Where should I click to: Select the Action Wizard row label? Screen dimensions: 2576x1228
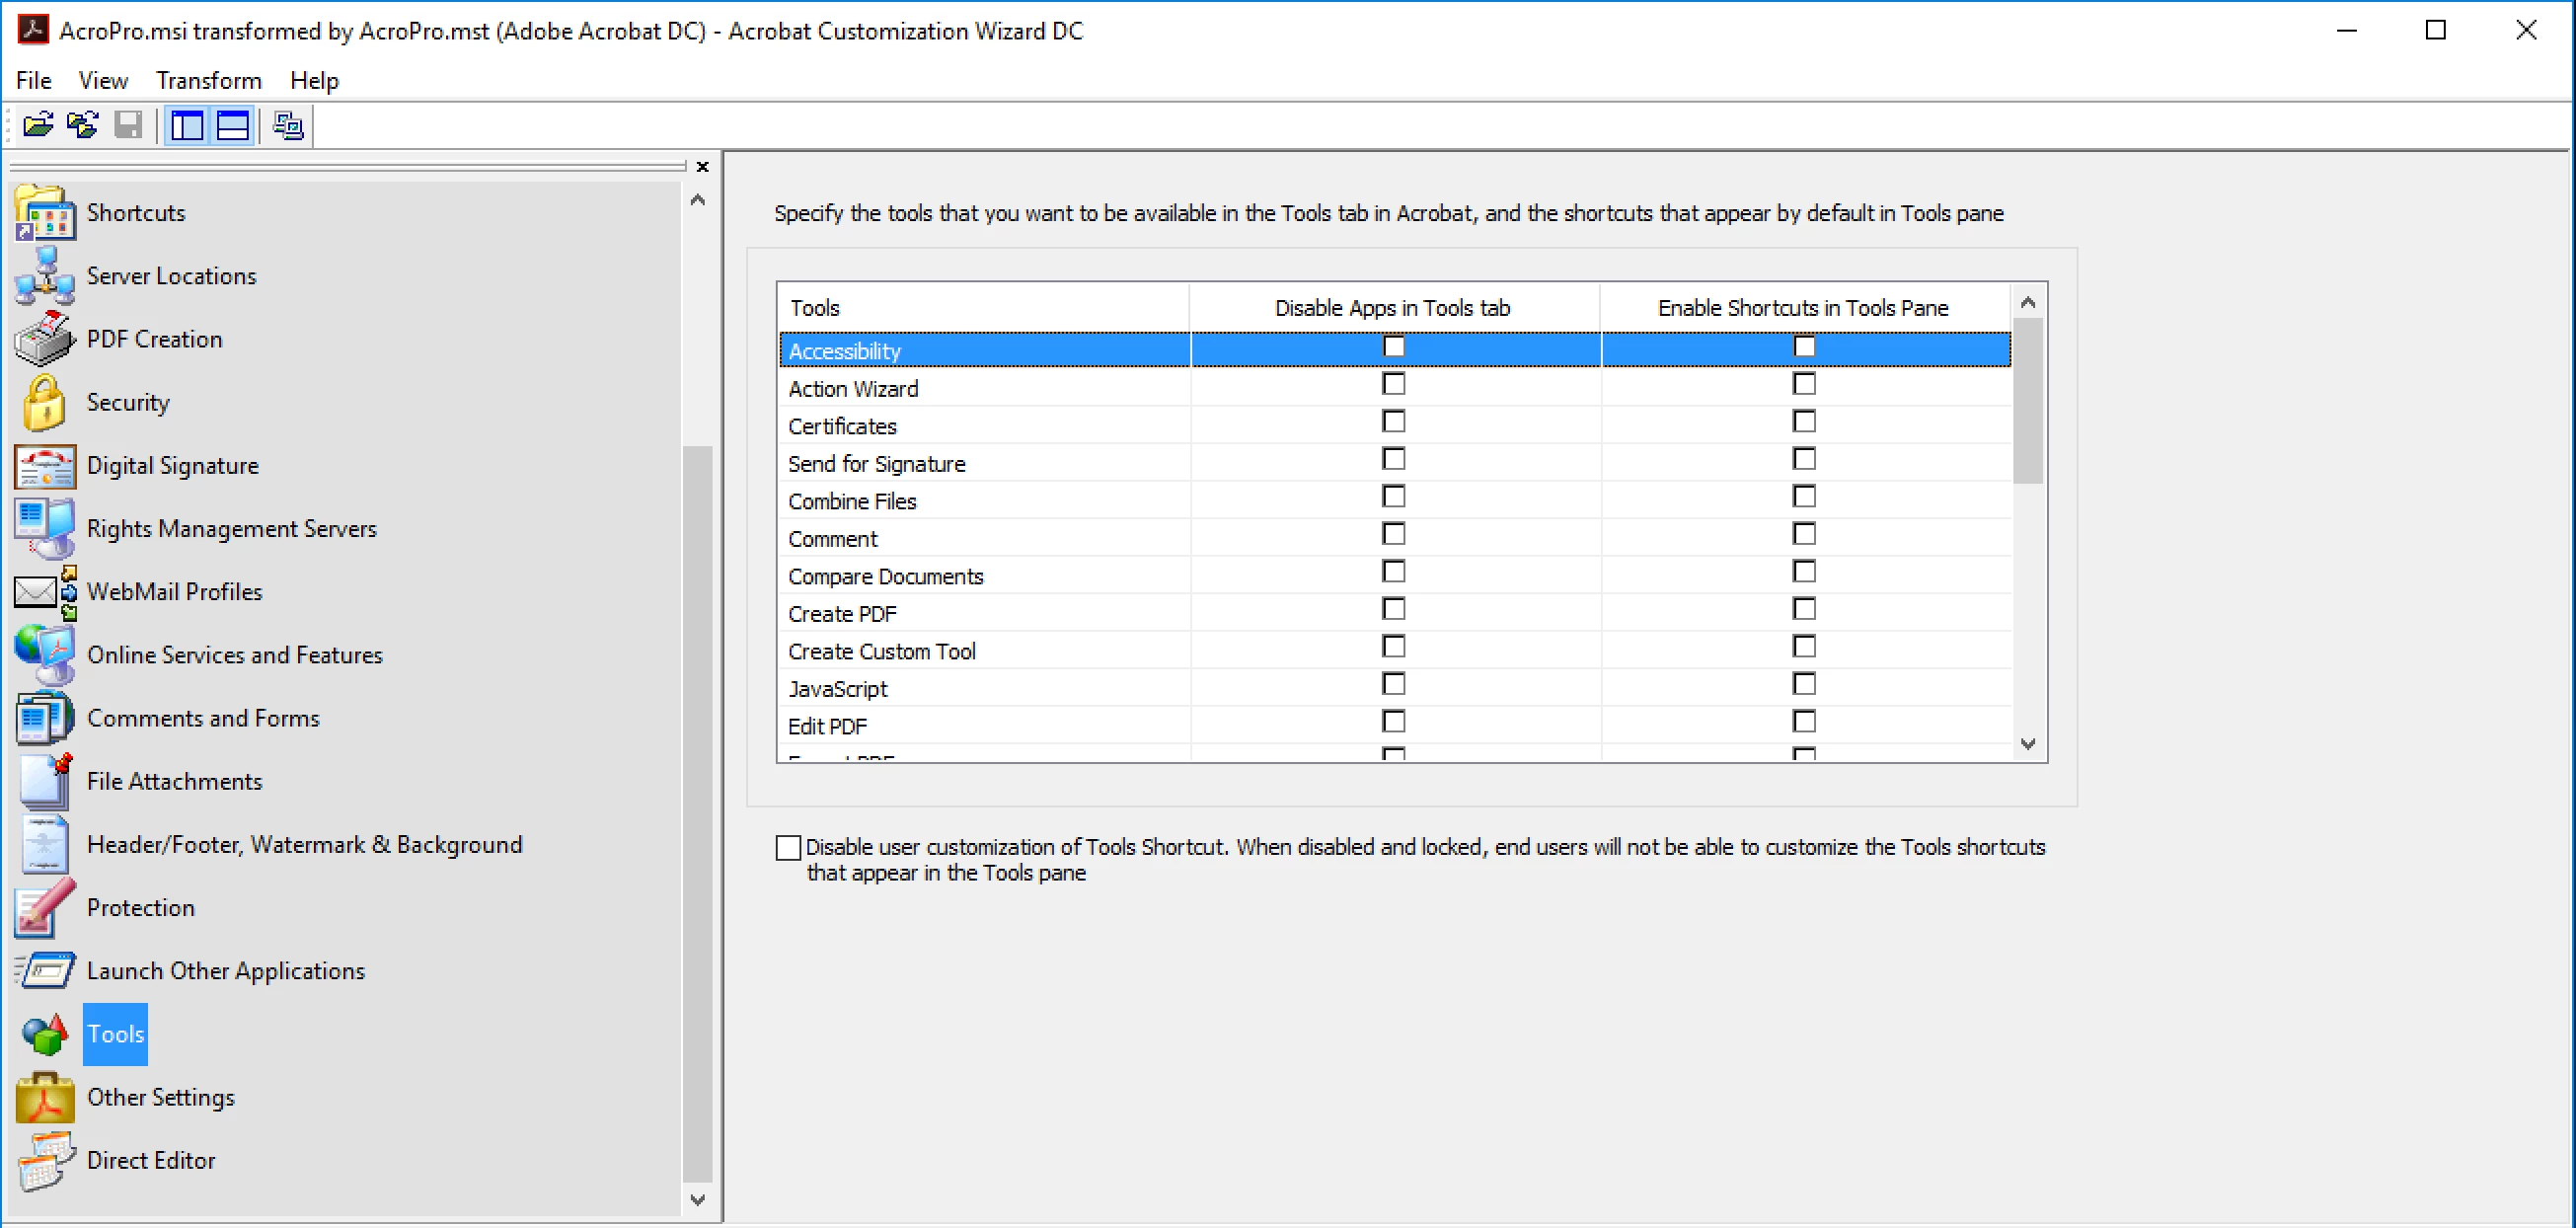(853, 389)
